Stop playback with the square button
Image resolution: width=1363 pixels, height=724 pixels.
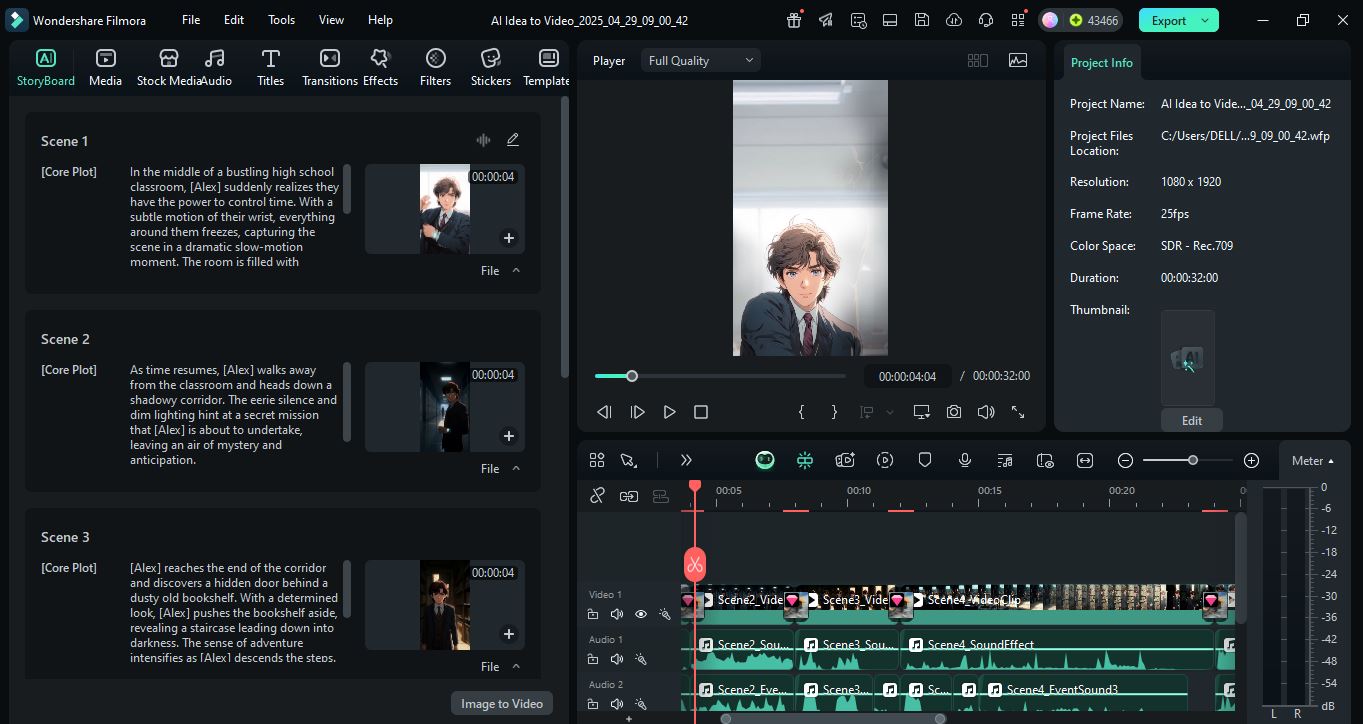point(701,412)
